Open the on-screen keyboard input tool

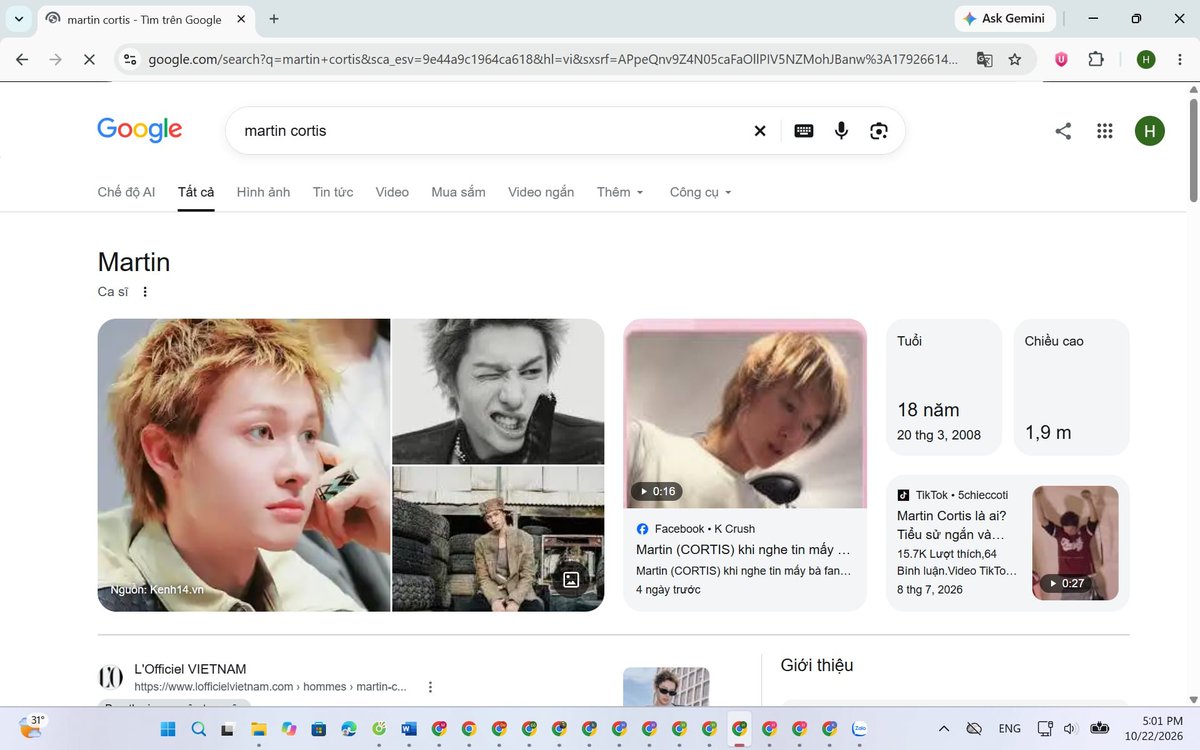[804, 131]
